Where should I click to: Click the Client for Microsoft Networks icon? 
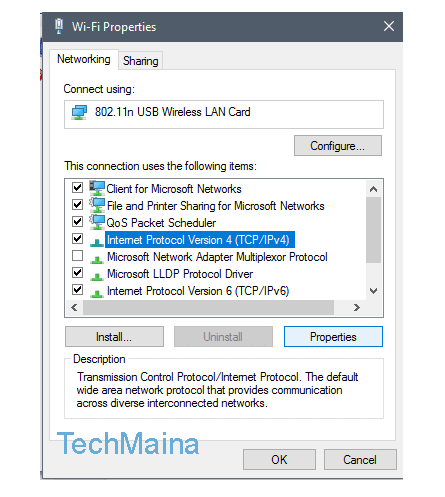coord(97,188)
